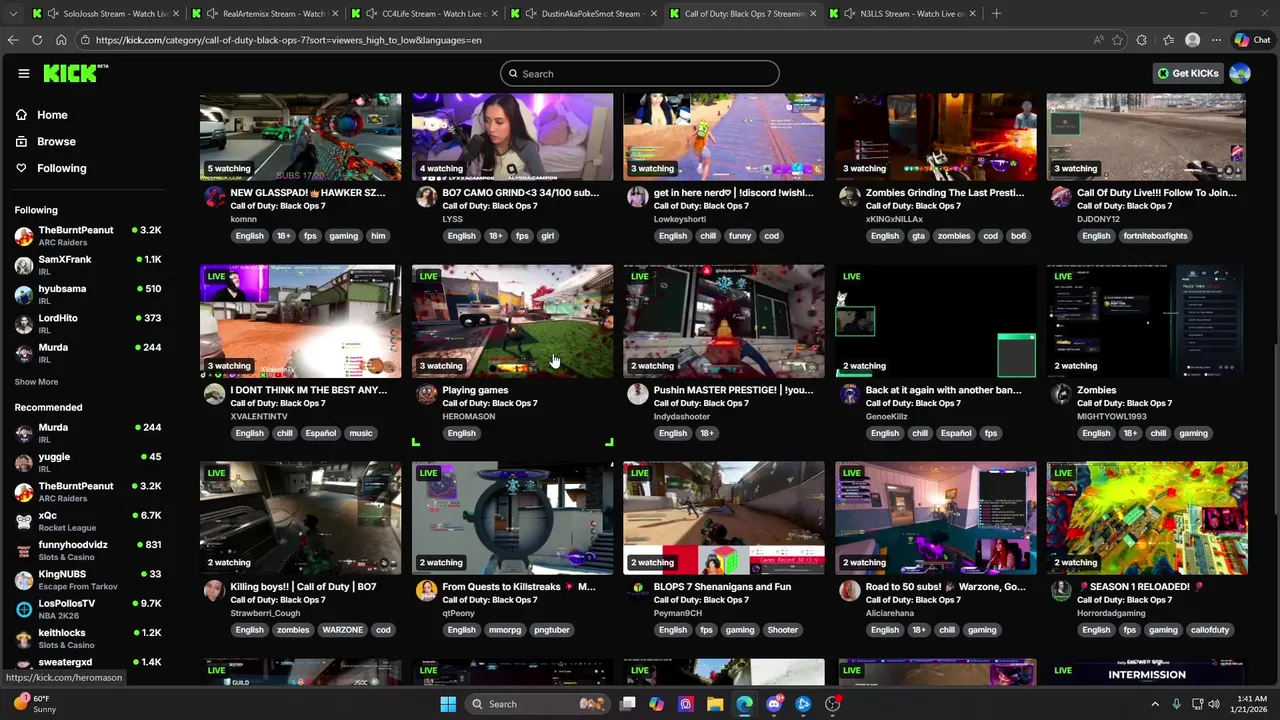
Task: Select the 'girl' tag under LYSS stream
Action: [548, 236]
